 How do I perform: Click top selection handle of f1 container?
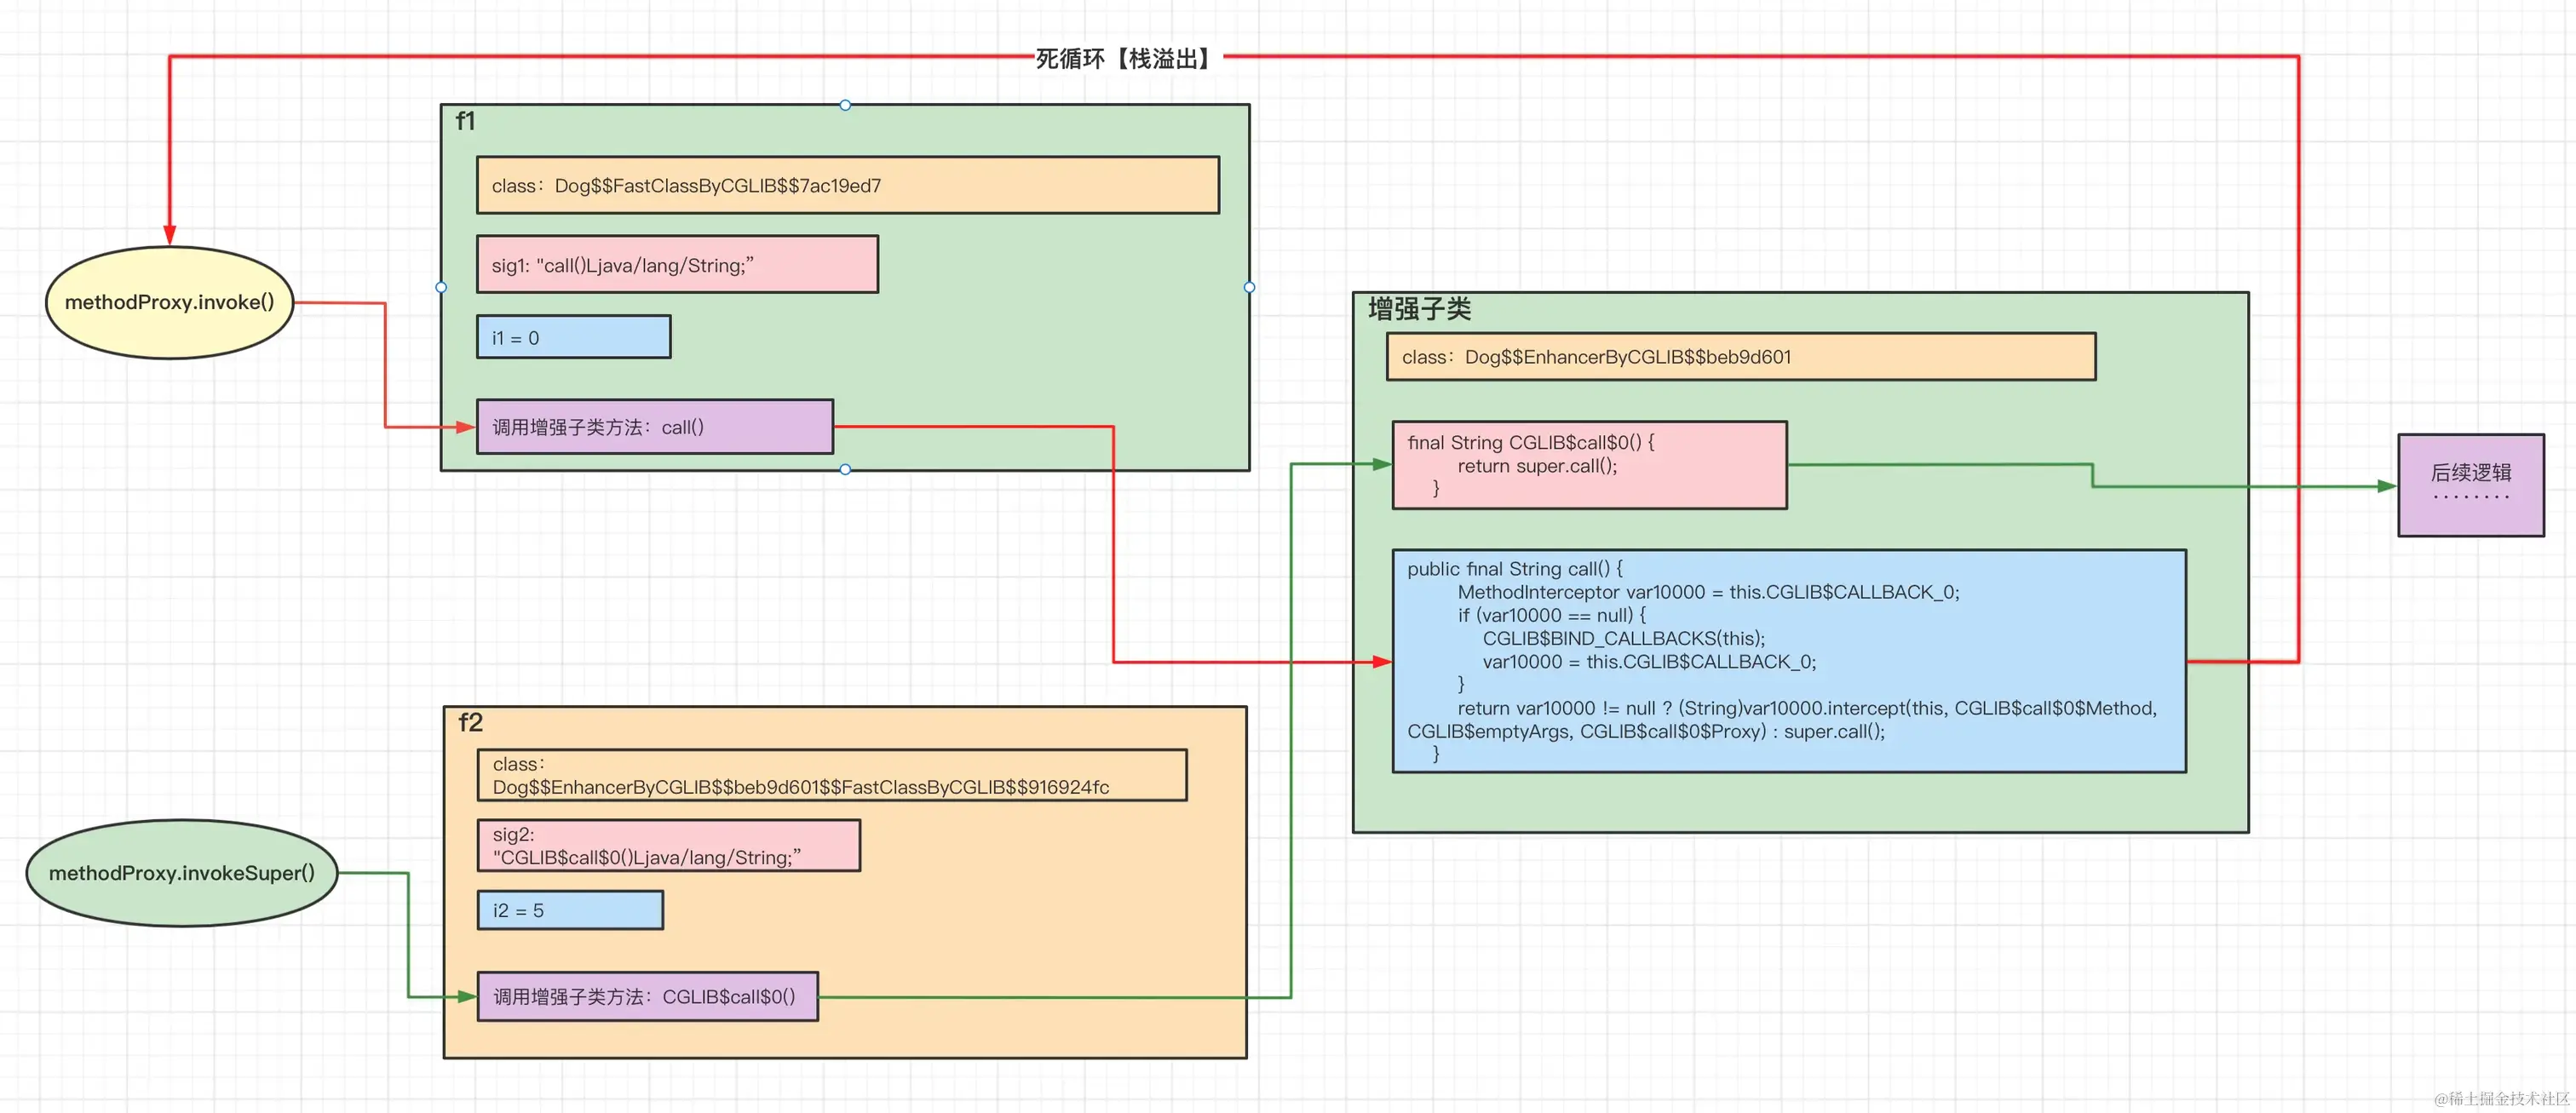tap(845, 105)
